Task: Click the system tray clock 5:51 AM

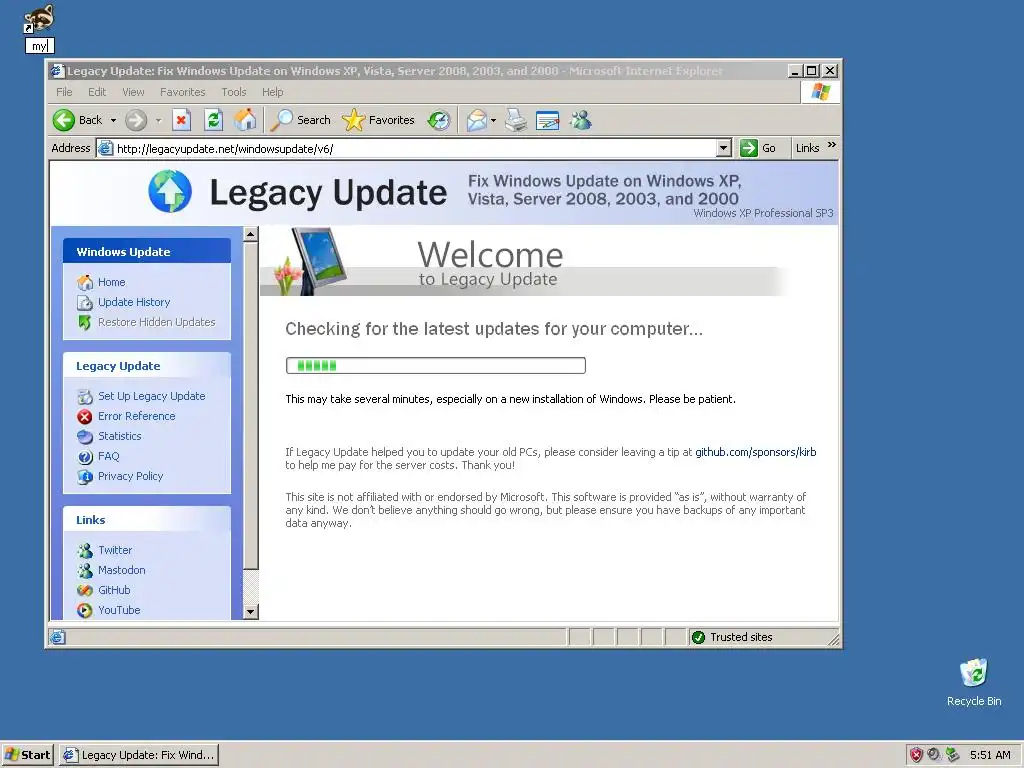Action: [990, 755]
